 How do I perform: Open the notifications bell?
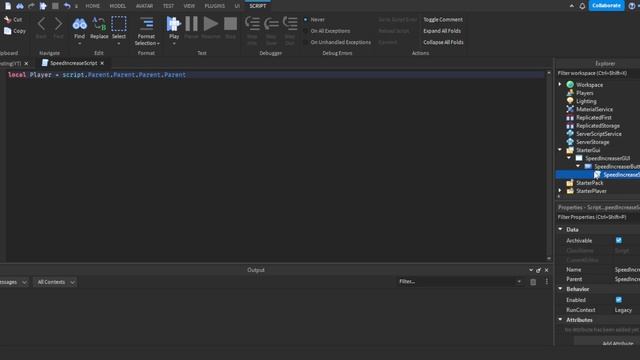coord(582,6)
